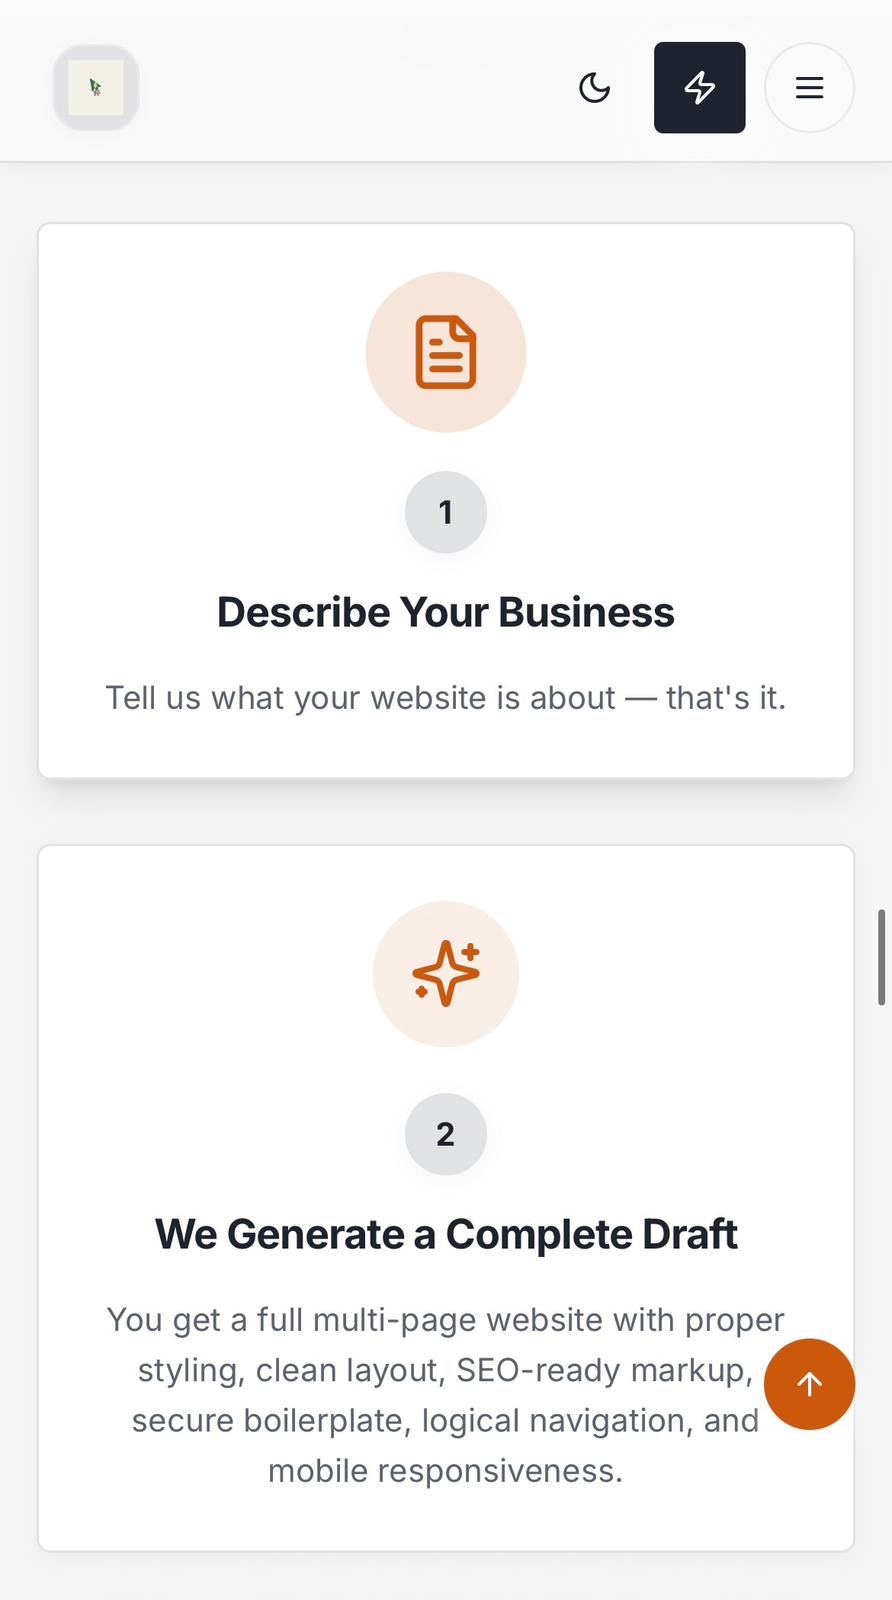Click the step 1 number badge

click(445, 512)
